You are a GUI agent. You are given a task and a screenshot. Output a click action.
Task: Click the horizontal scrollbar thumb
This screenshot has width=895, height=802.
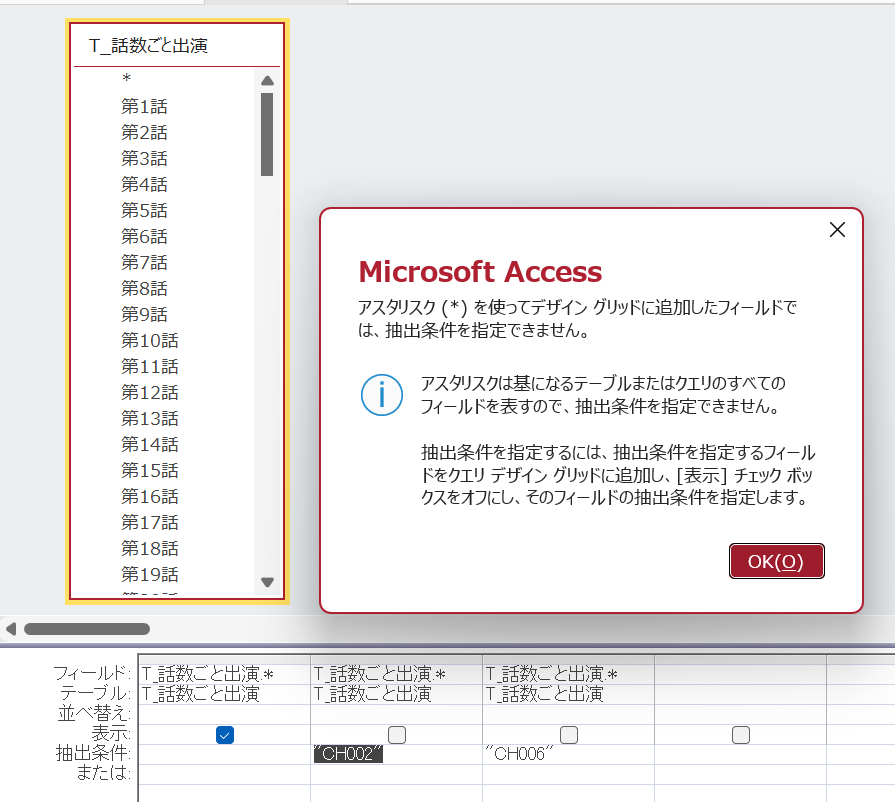pos(87,629)
